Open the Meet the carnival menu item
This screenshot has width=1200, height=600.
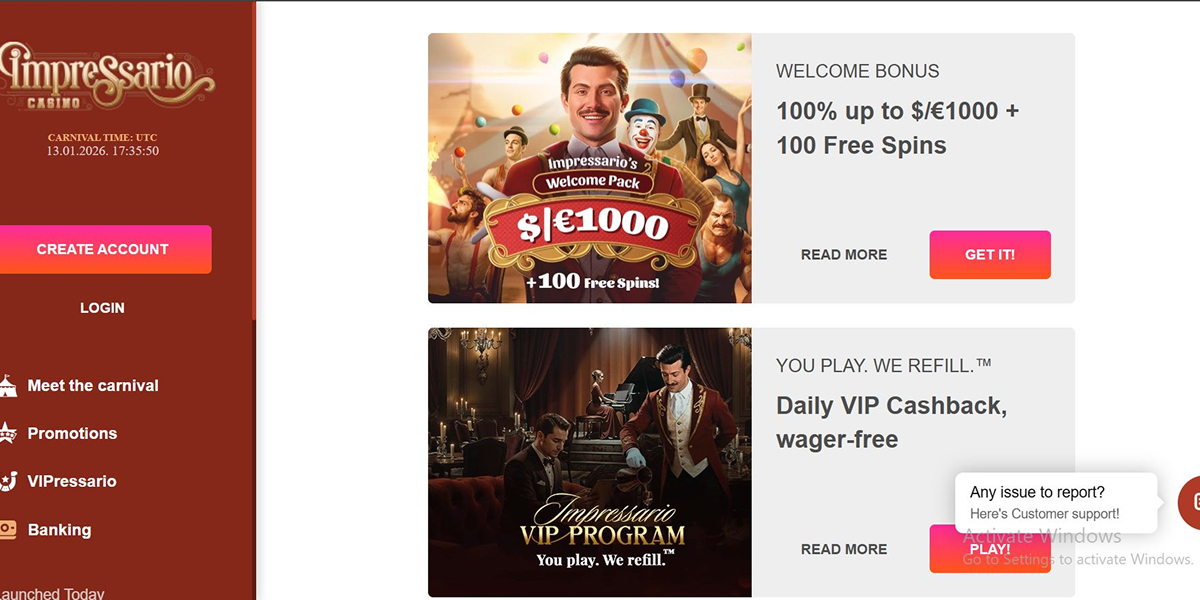point(93,385)
